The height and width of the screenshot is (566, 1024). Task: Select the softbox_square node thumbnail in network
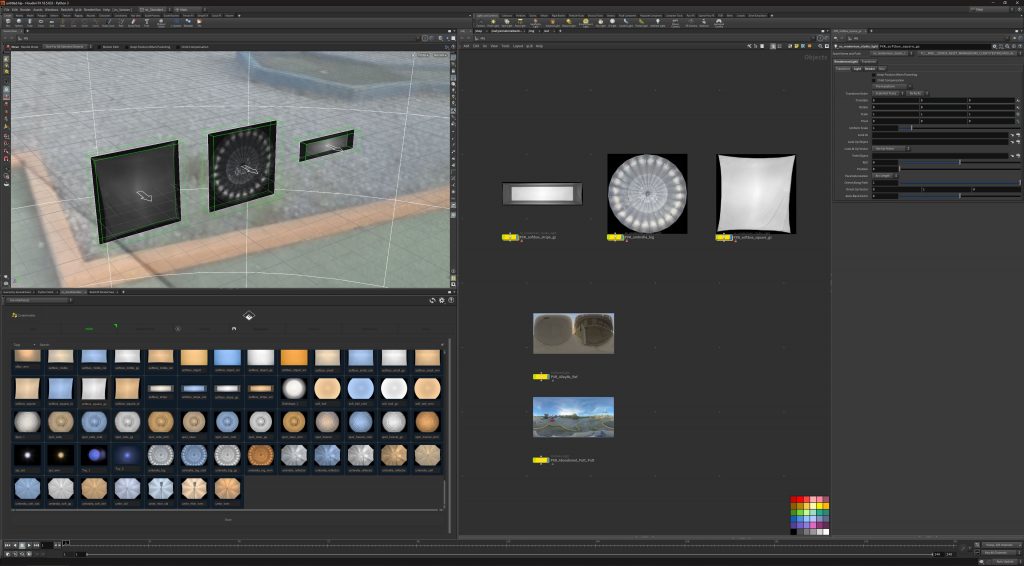[756, 193]
